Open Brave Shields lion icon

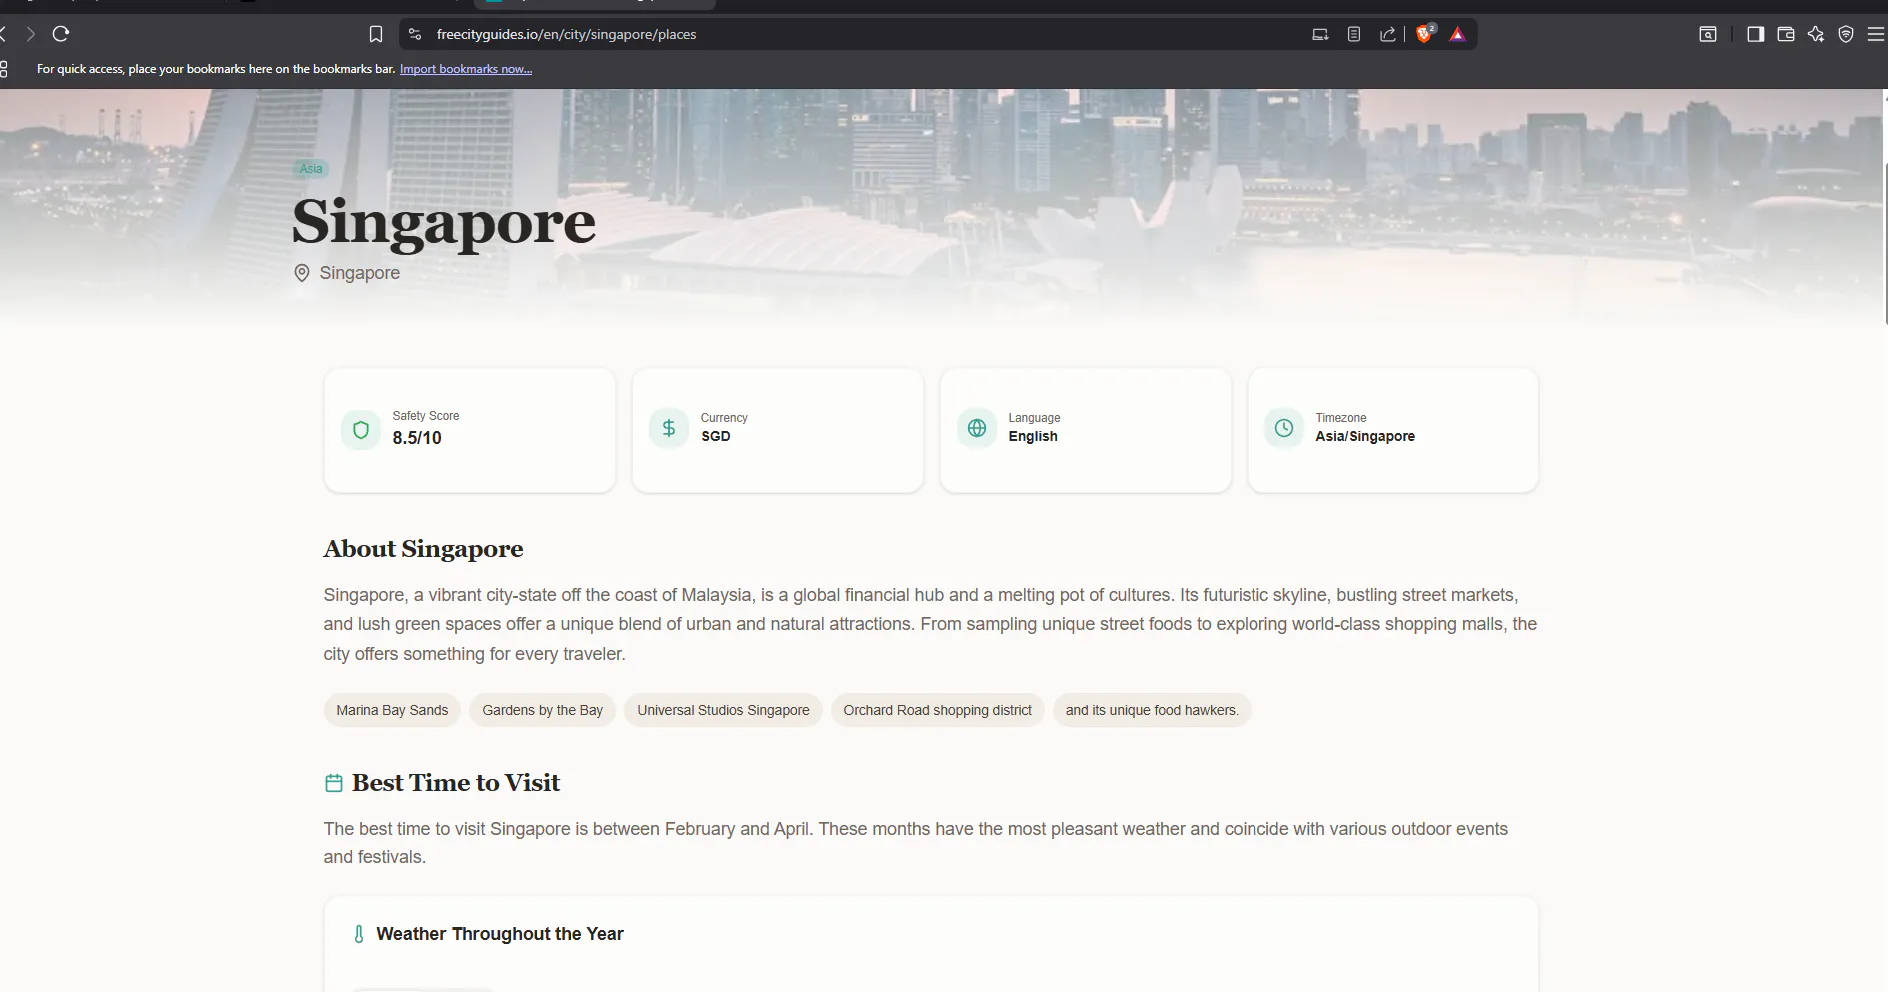coord(1425,34)
